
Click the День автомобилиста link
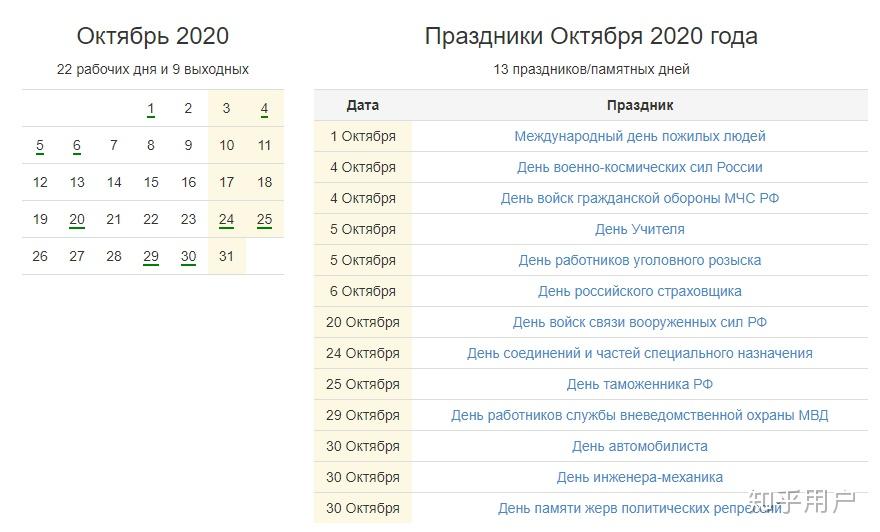639,446
